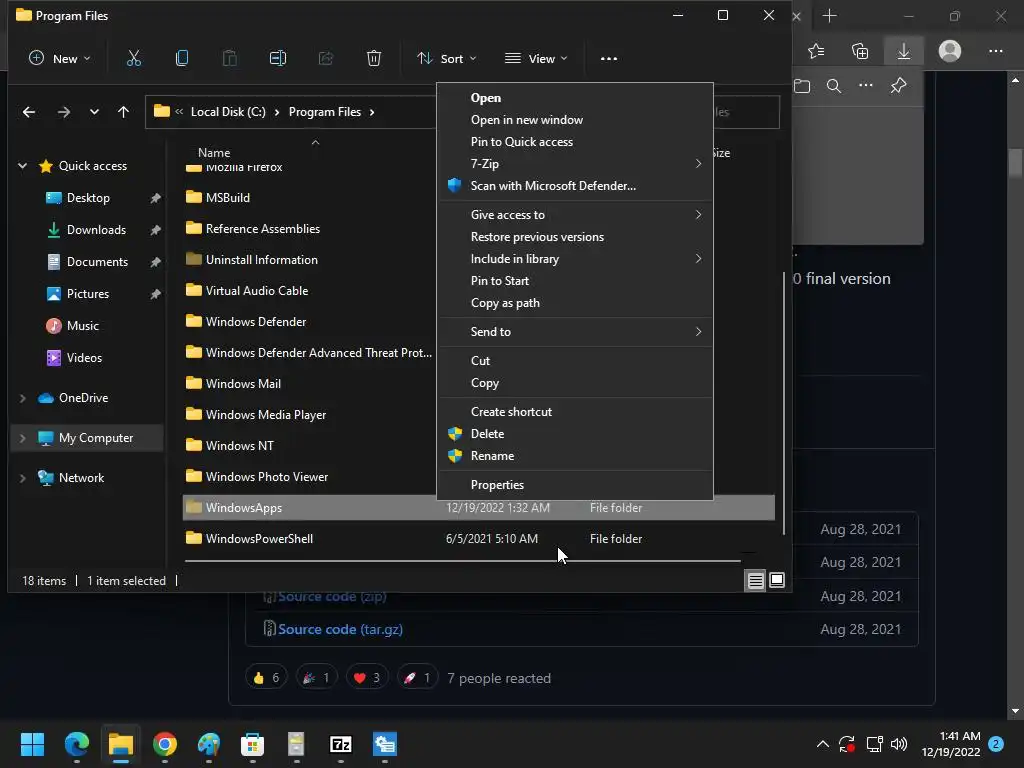This screenshot has width=1024, height=768.
Task: Click the thumbs up reaction button
Action: coord(266,678)
